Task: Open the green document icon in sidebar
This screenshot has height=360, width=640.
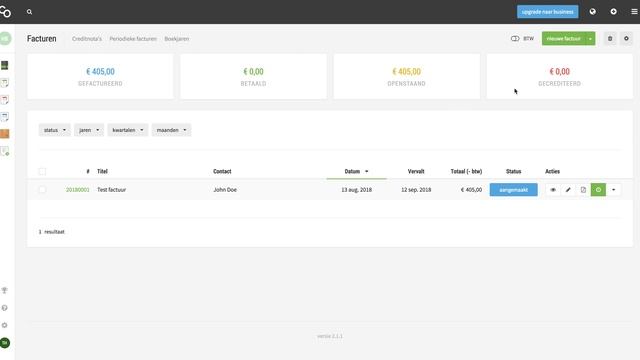Action: 4,83
